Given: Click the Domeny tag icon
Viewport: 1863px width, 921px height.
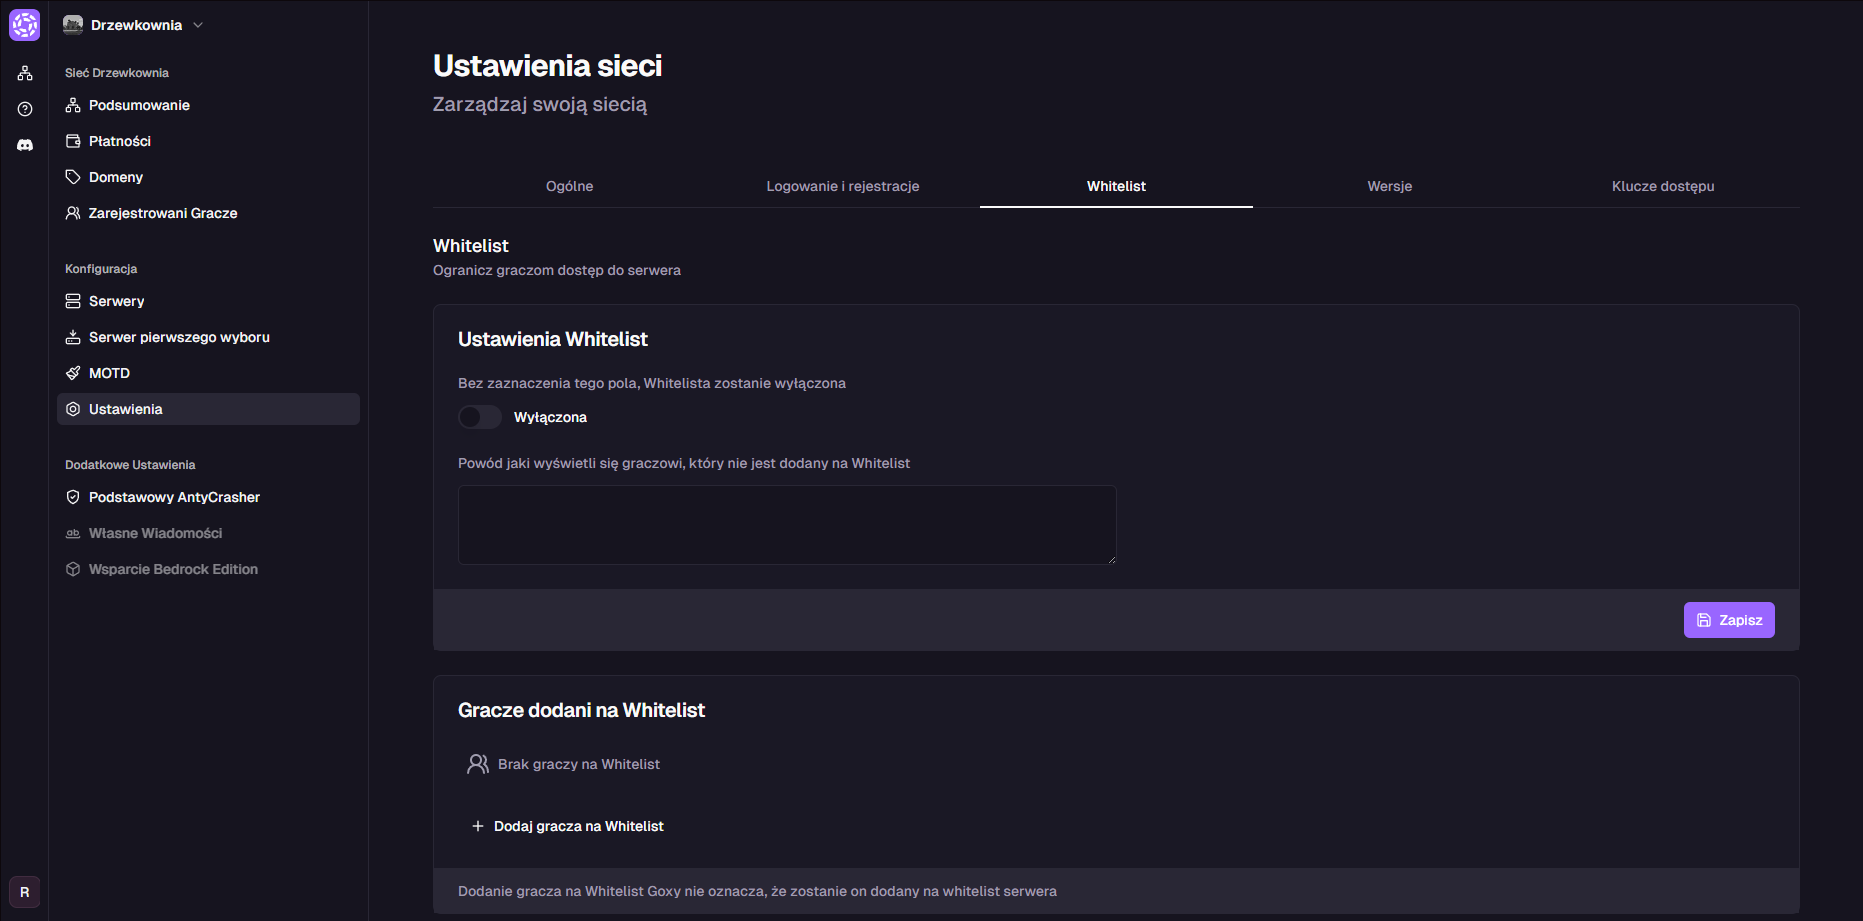Looking at the screenshot, I should 73,177.
